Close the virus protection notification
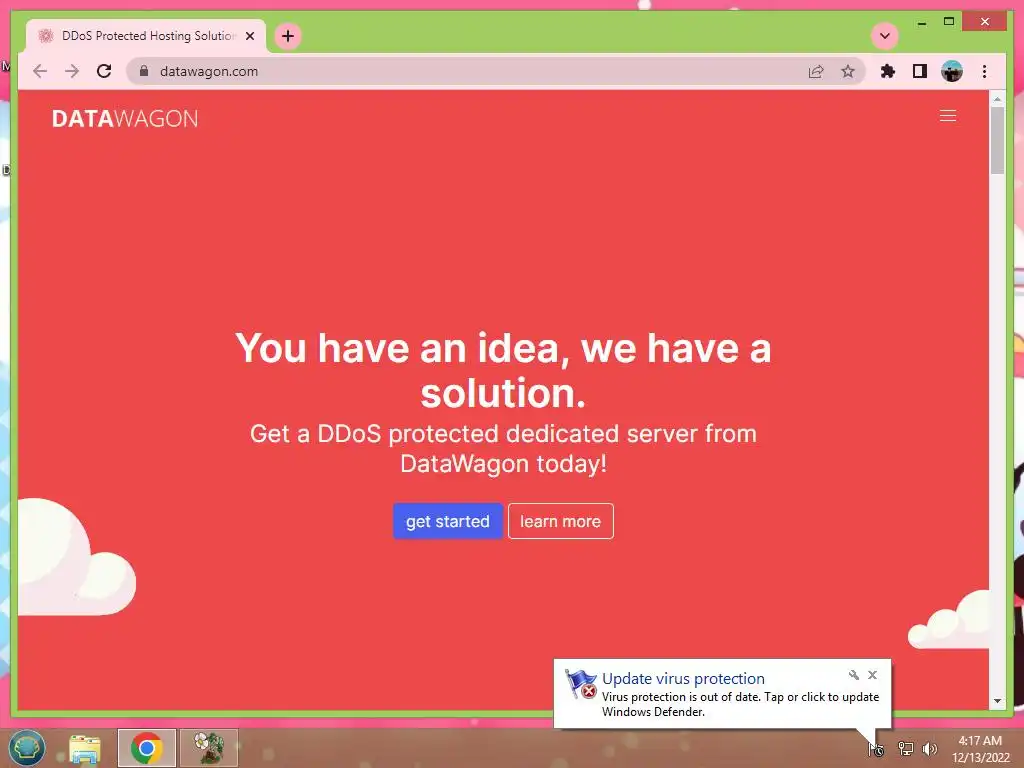This screenshot has width=1024, height=768. point(872,675)
